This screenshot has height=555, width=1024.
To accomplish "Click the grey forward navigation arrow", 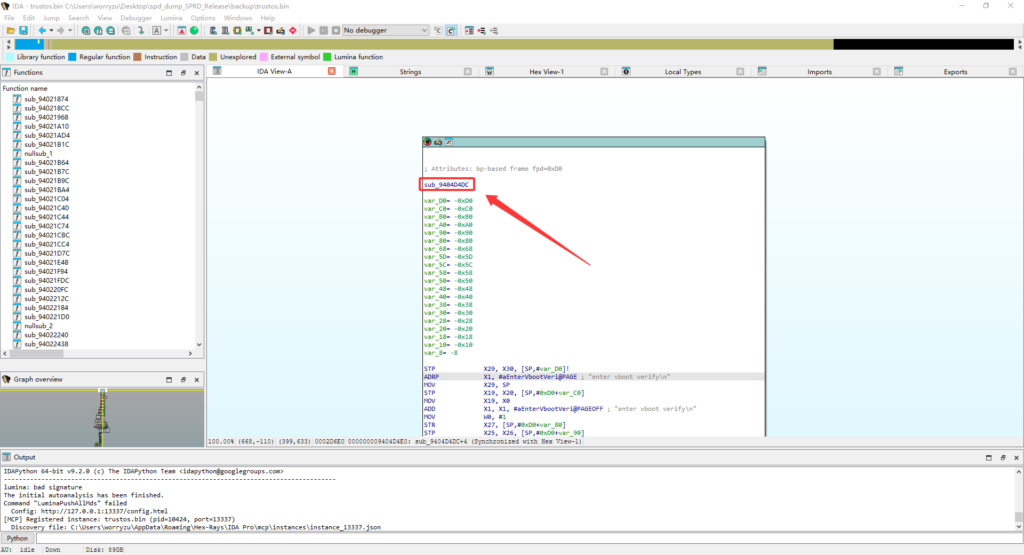I will point(61,31).
